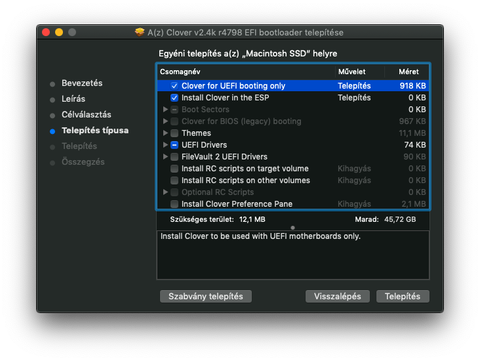The width and height of the screenshot is (480, 361).
Task: Toggle Optional RC Scripts checkbox
Action: click(x=174, y=192)
